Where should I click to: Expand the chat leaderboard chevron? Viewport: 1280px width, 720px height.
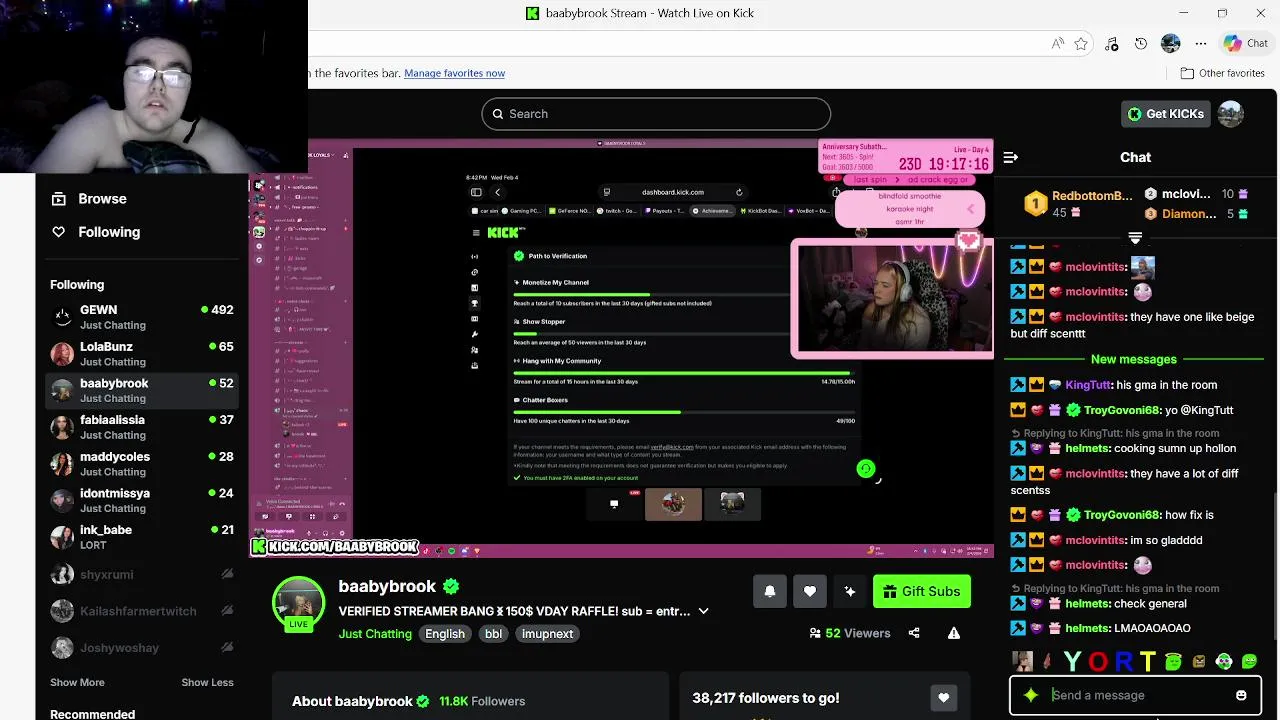(x=1135, y=238)
